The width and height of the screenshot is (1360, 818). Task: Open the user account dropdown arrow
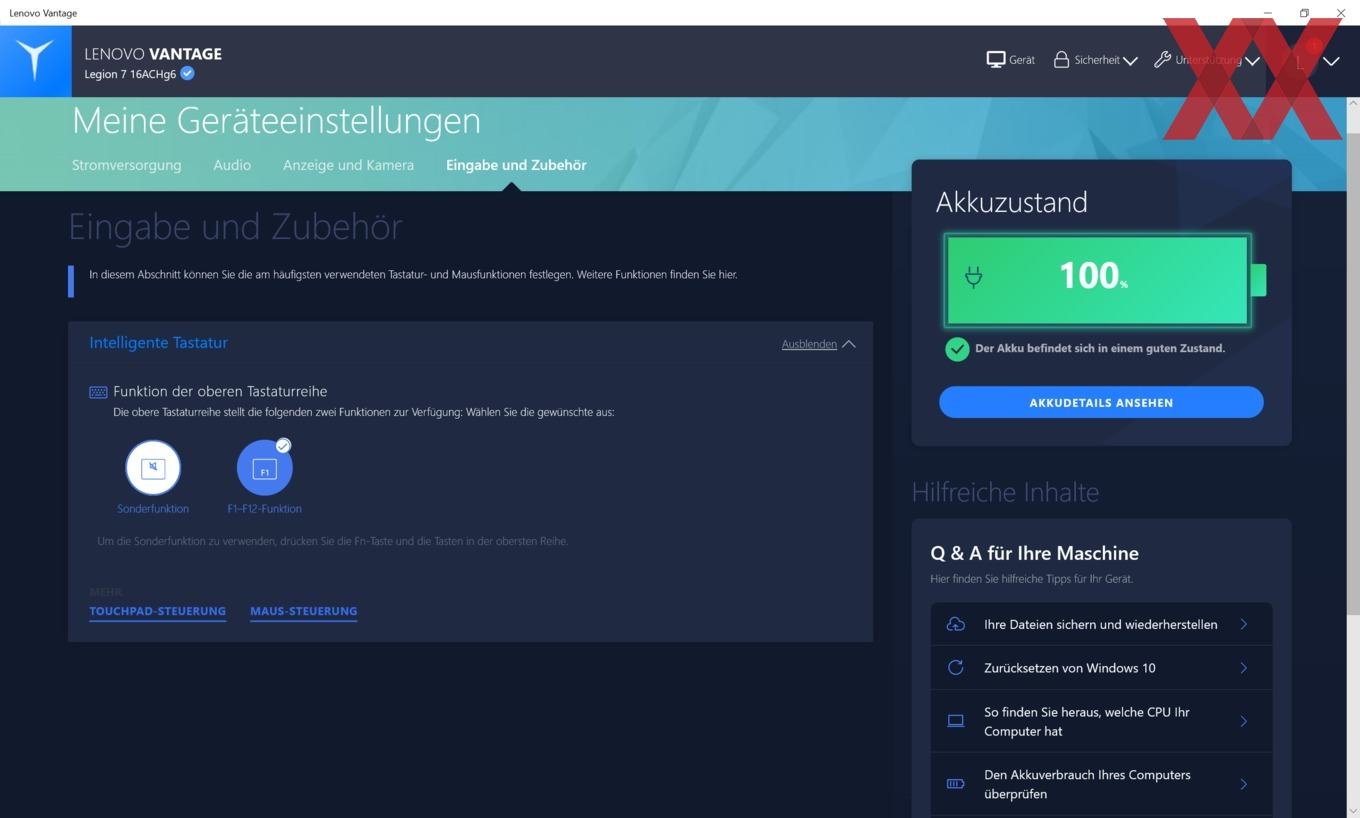[1331, 61]
